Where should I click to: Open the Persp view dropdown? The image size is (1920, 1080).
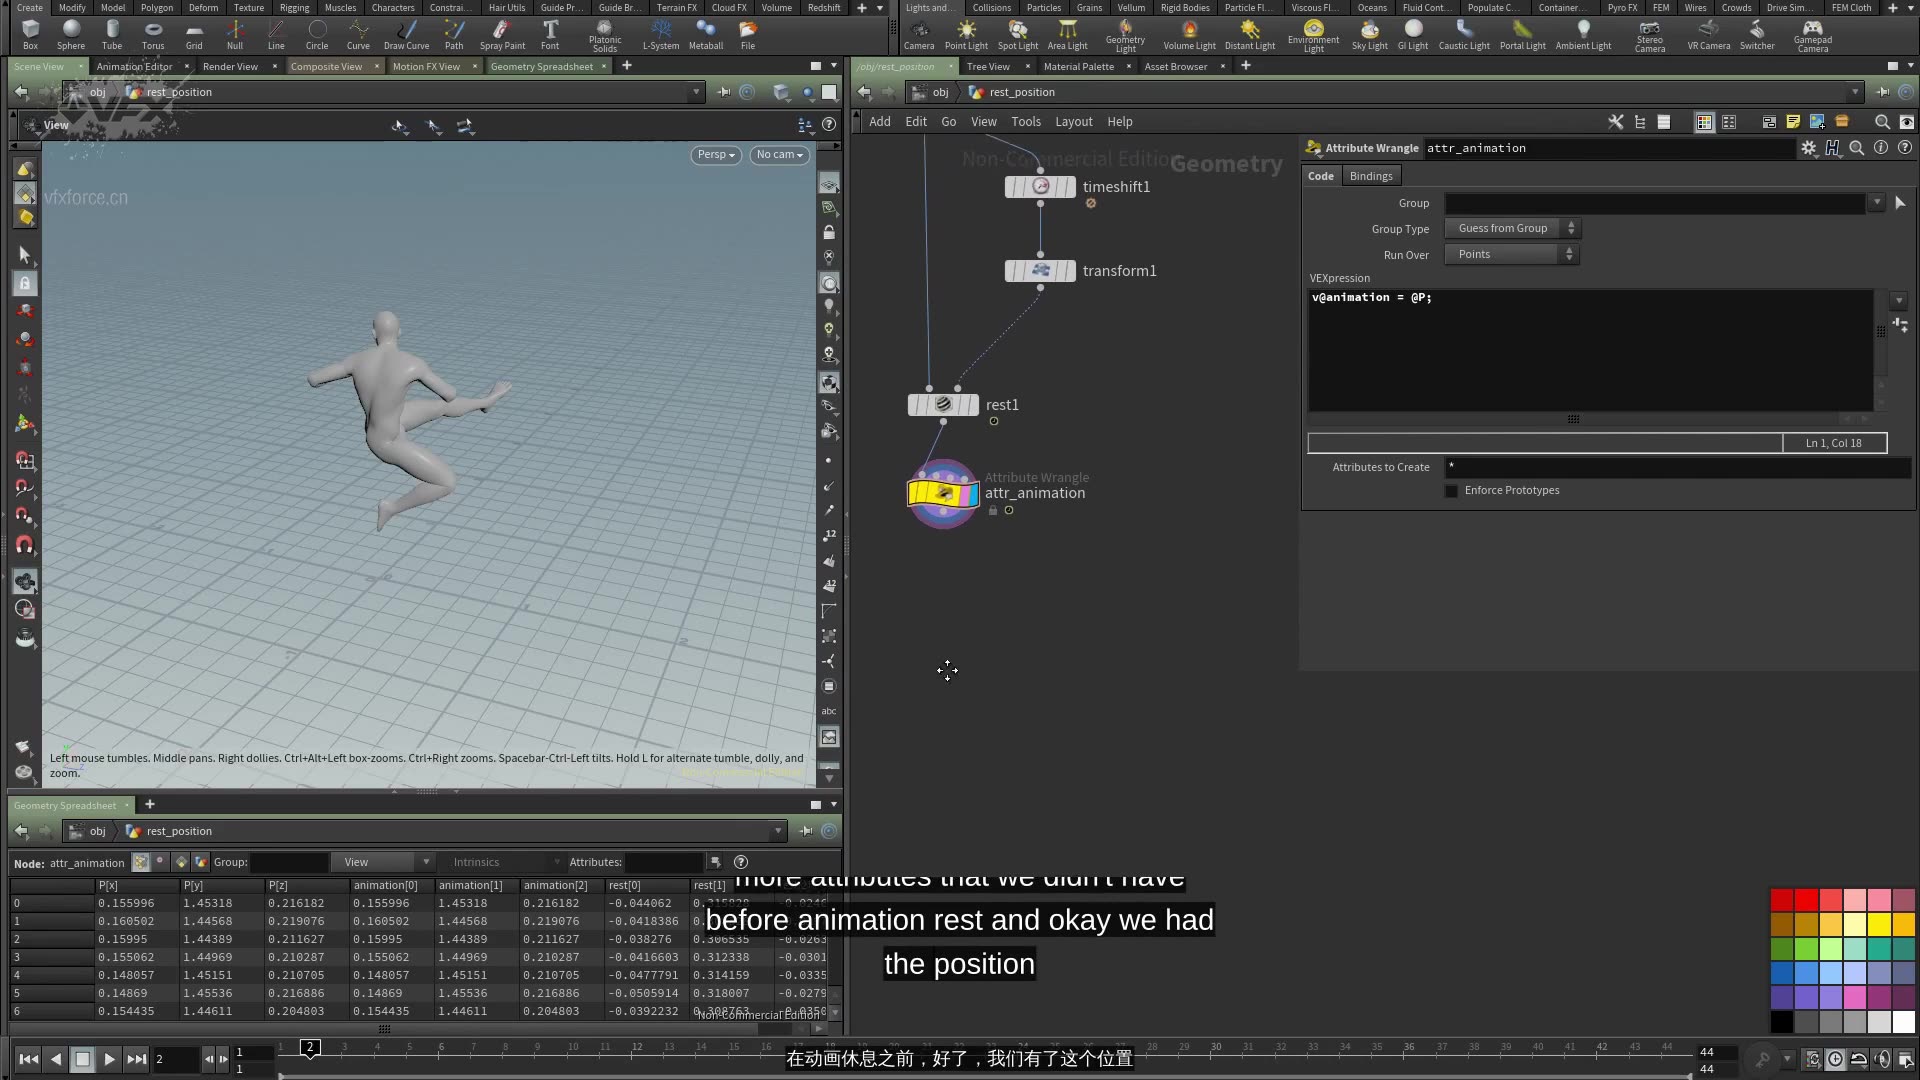point(715,155)
